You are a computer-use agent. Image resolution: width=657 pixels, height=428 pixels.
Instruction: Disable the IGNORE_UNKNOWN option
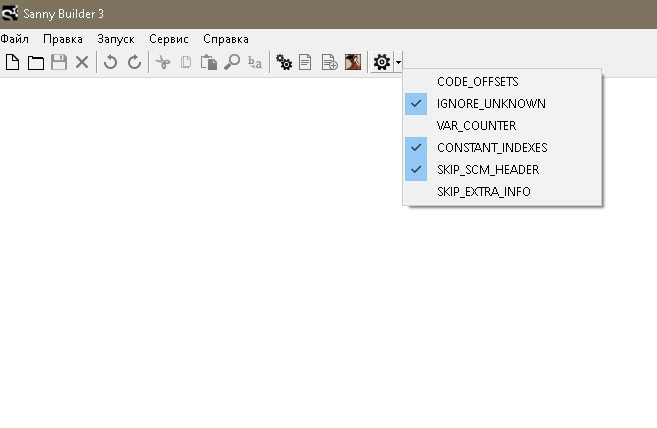point(491,104)
